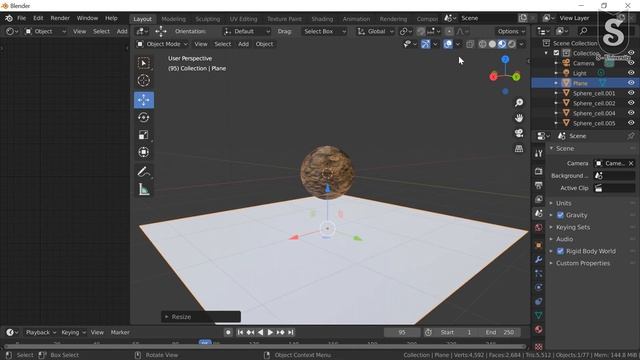Toggle the Rigid Body World checkbox
Screen dimensions: 640x360
pos(560,251)
